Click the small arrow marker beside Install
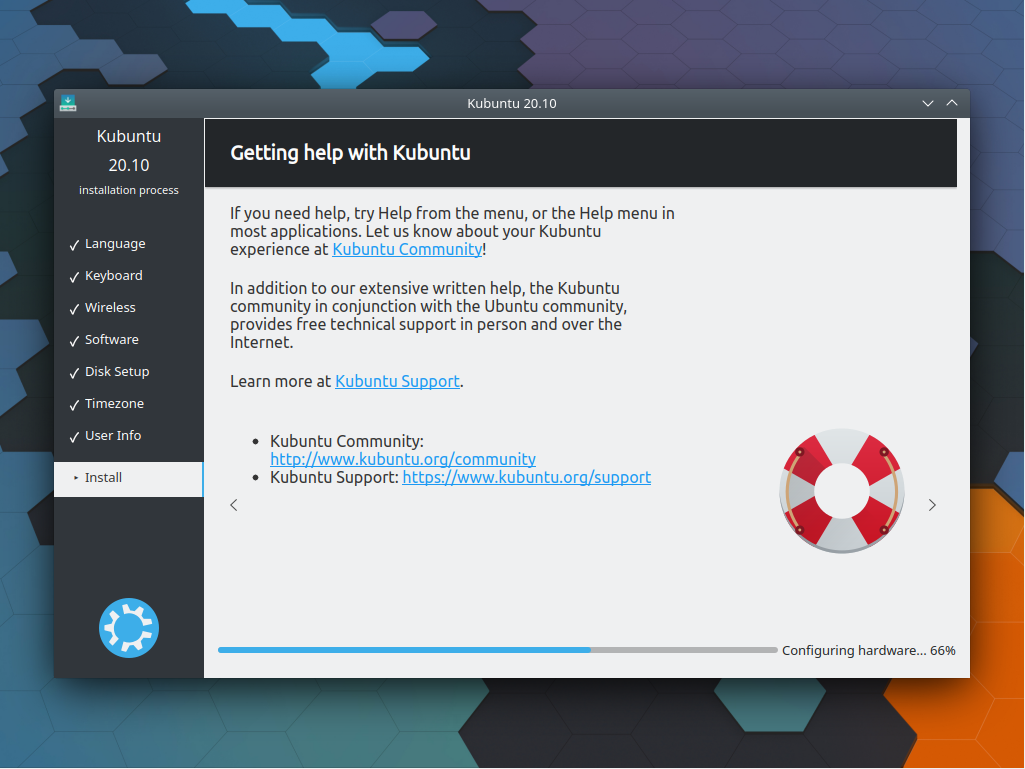 coord(76,478)
